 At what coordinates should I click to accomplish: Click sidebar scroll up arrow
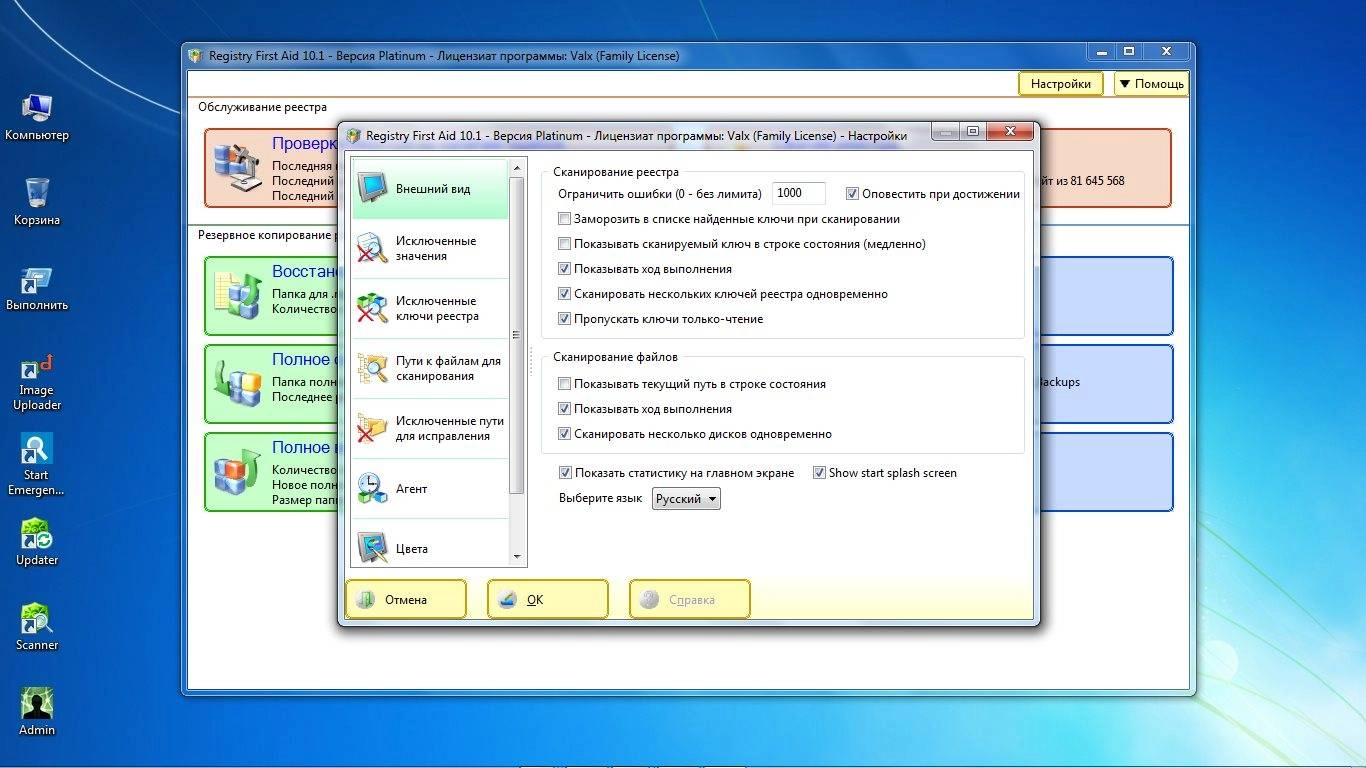coord(517,167)
